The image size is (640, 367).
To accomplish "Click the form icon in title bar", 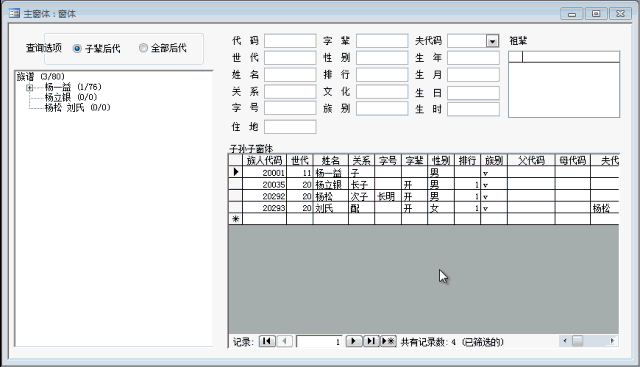I will [x=14, y=13].
